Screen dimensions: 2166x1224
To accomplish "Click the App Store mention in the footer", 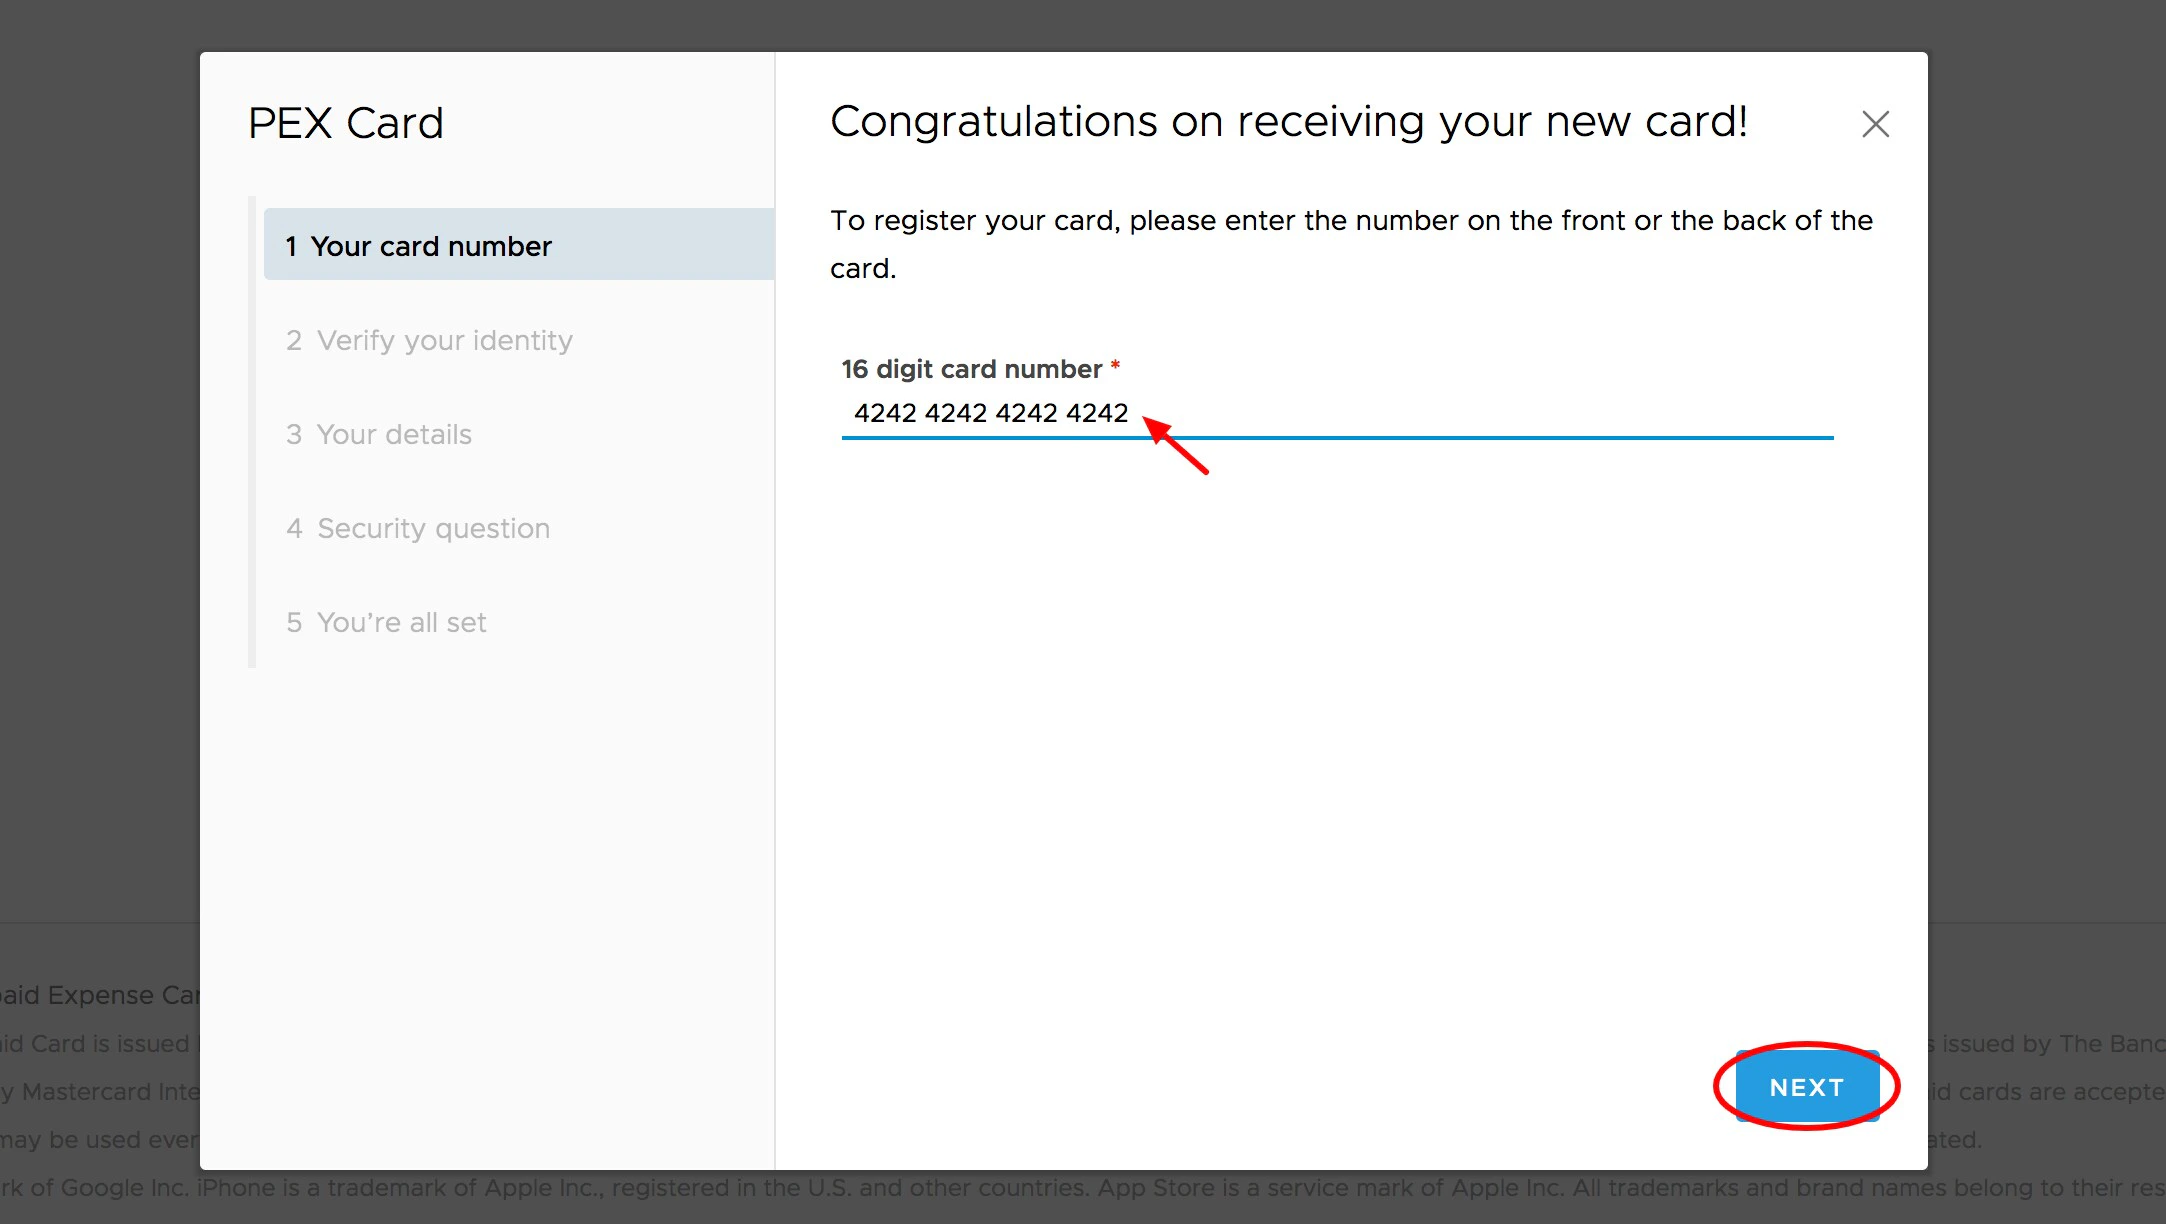I will click(1157, 1187).
